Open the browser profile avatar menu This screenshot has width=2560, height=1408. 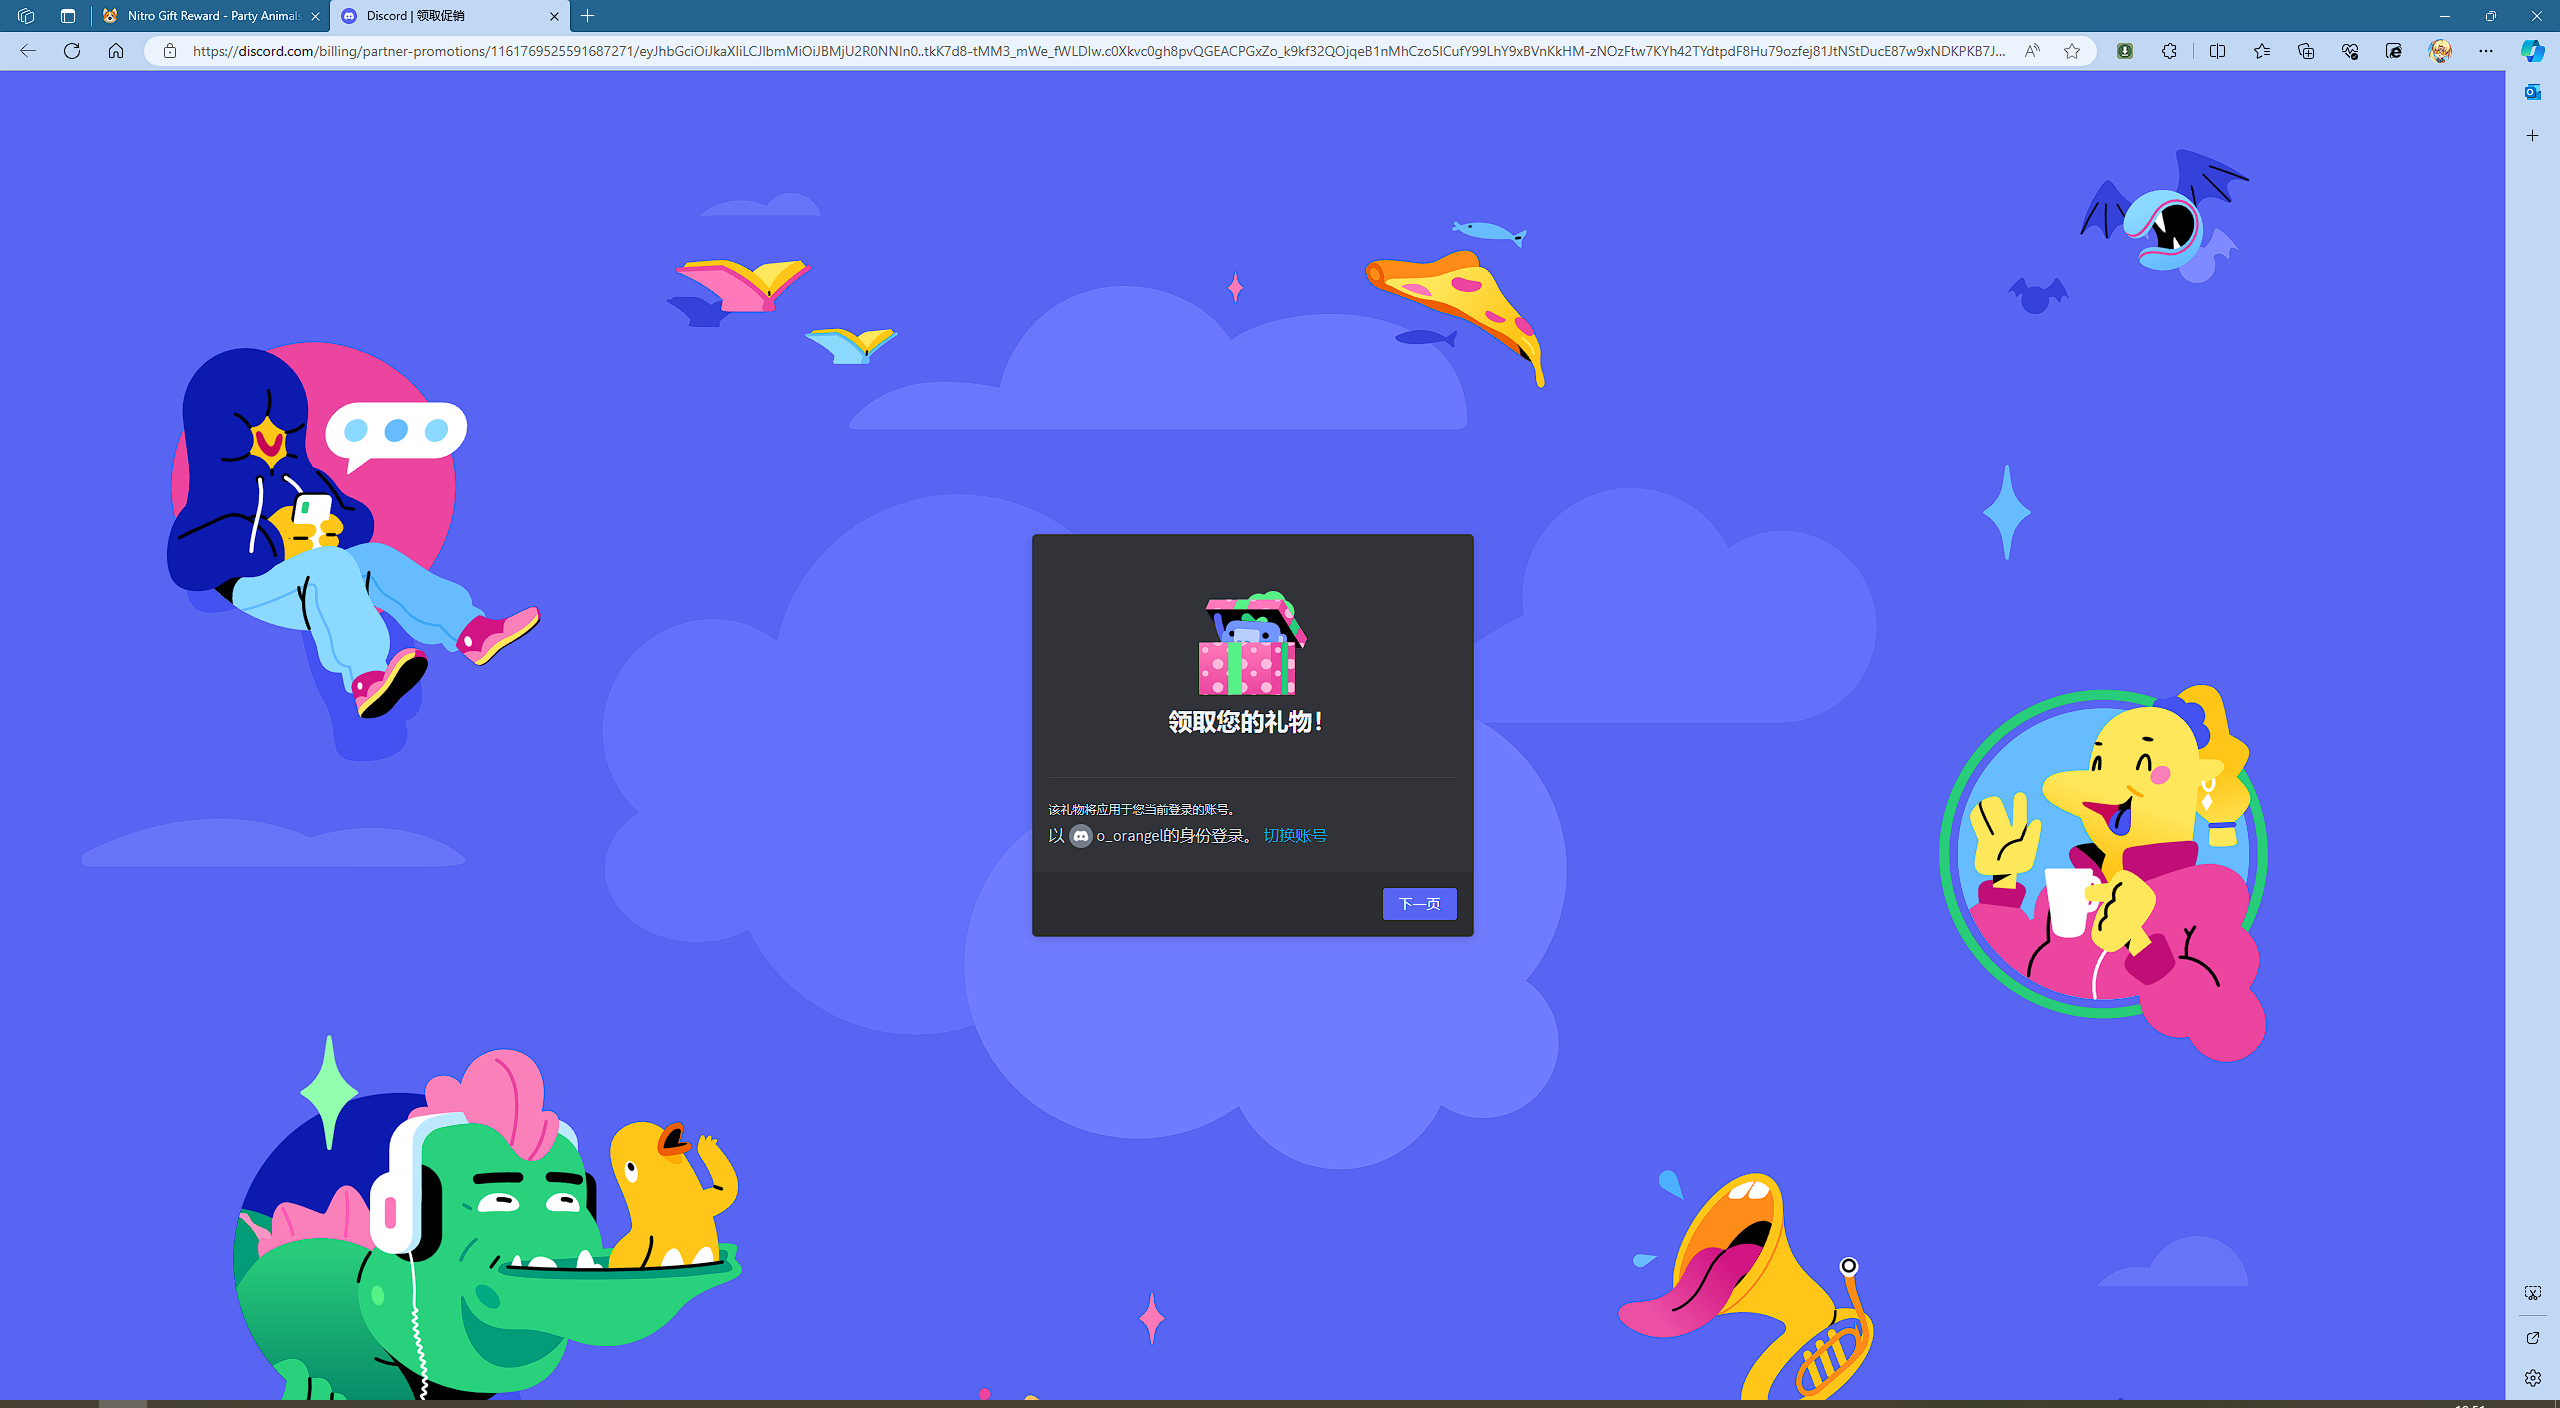[2440, 51]
